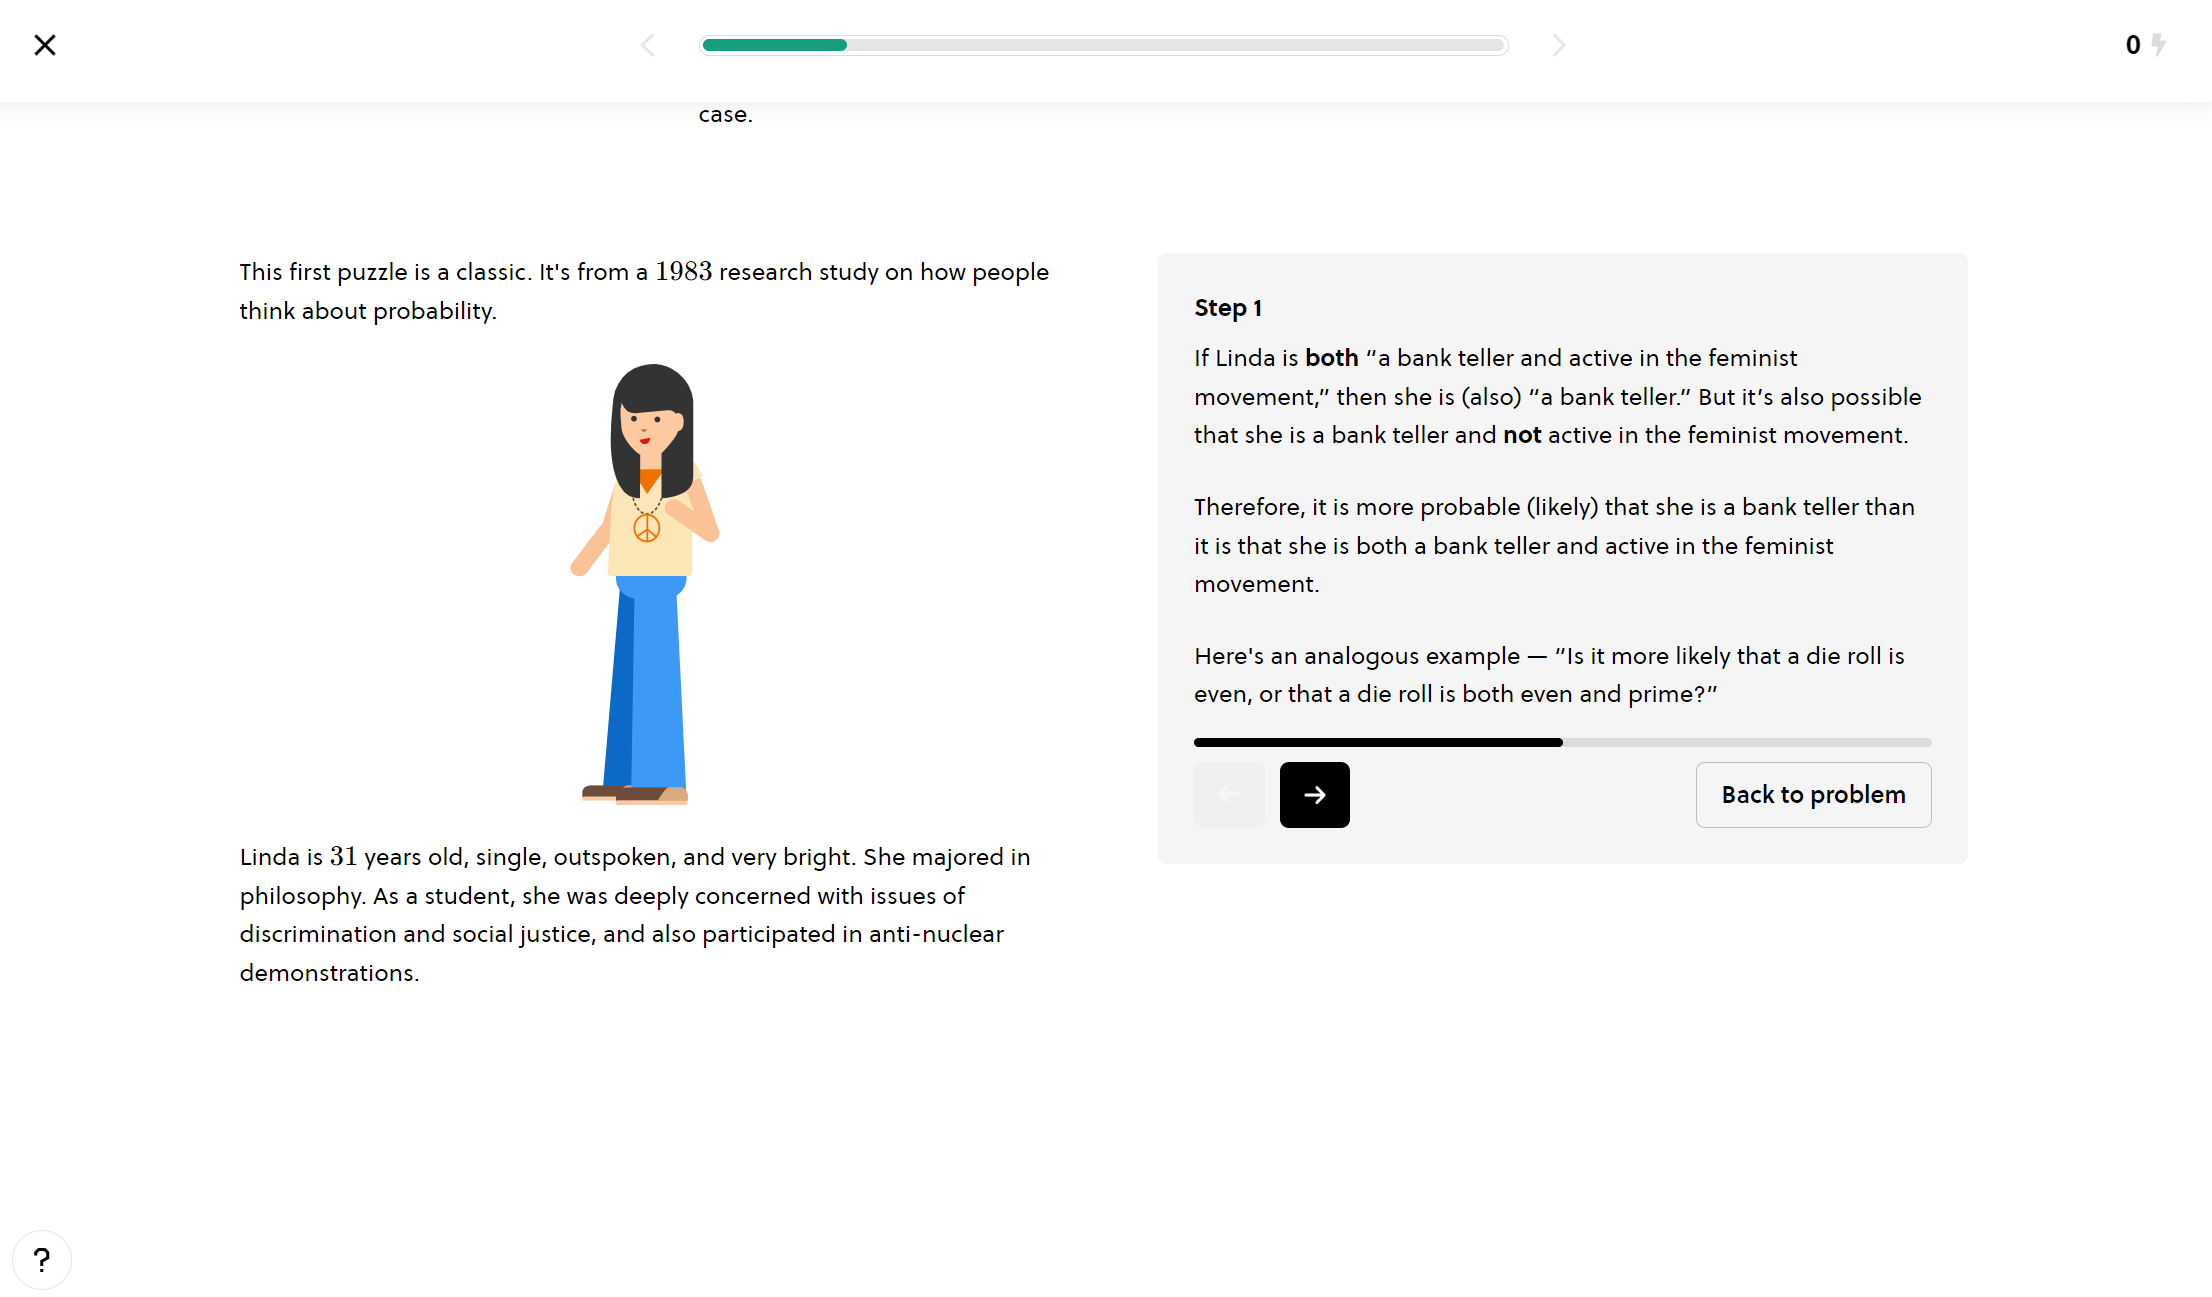Click the energy score count 0
This screenshot has width=2212, height=1297.
pyautogui.click(x=2133, y=45)
